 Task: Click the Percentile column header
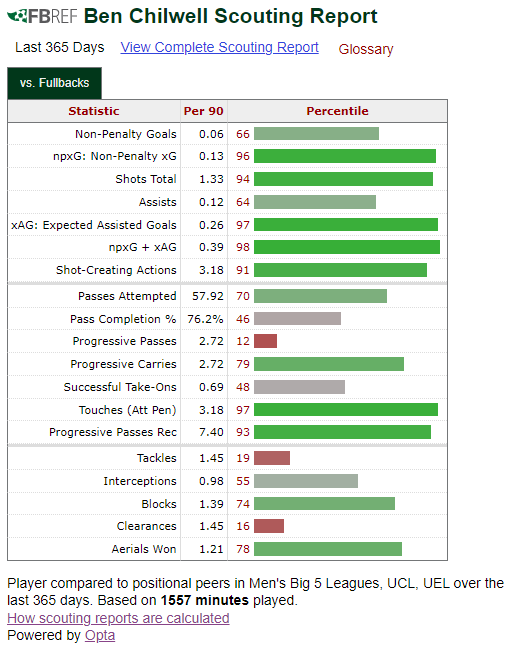337,111
